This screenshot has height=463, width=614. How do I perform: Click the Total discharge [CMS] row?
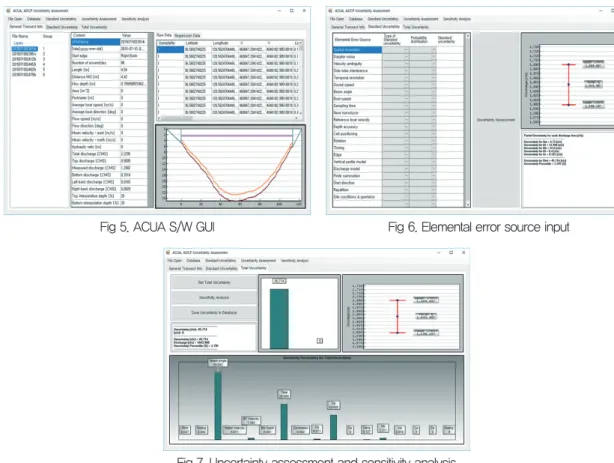point(109,154)
